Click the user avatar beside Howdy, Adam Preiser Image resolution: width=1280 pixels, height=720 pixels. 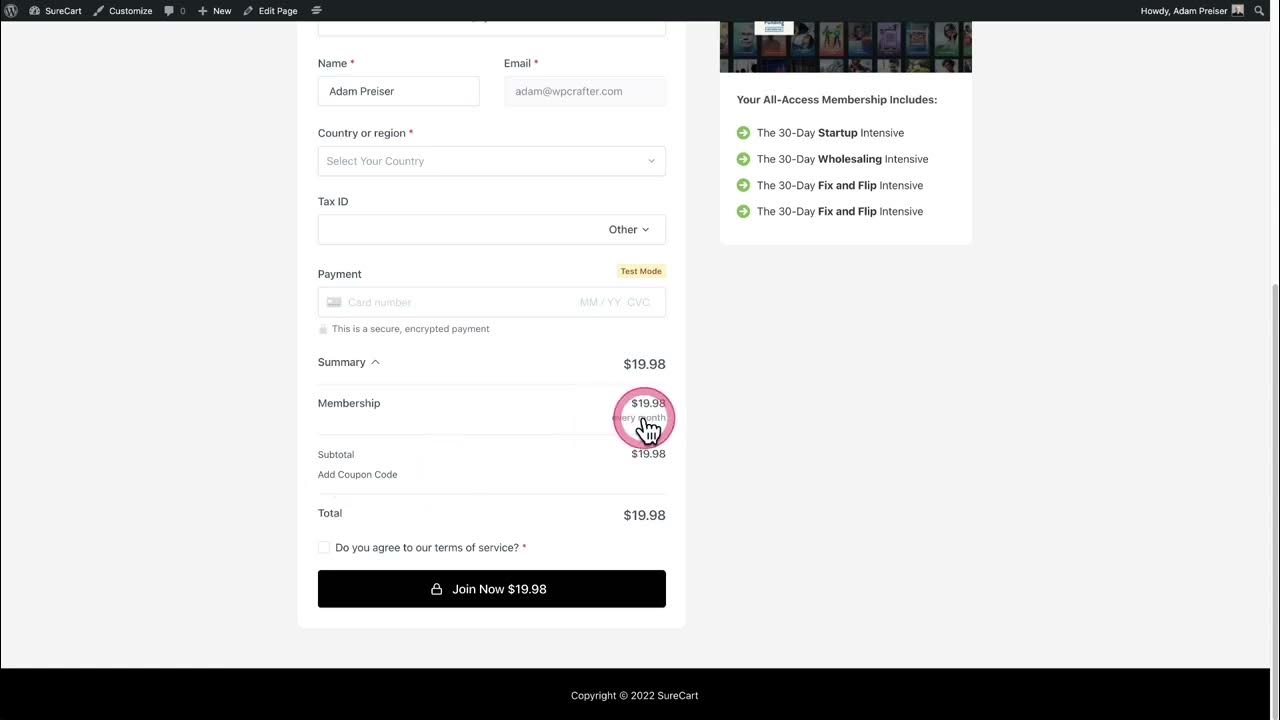[1238, 10]
